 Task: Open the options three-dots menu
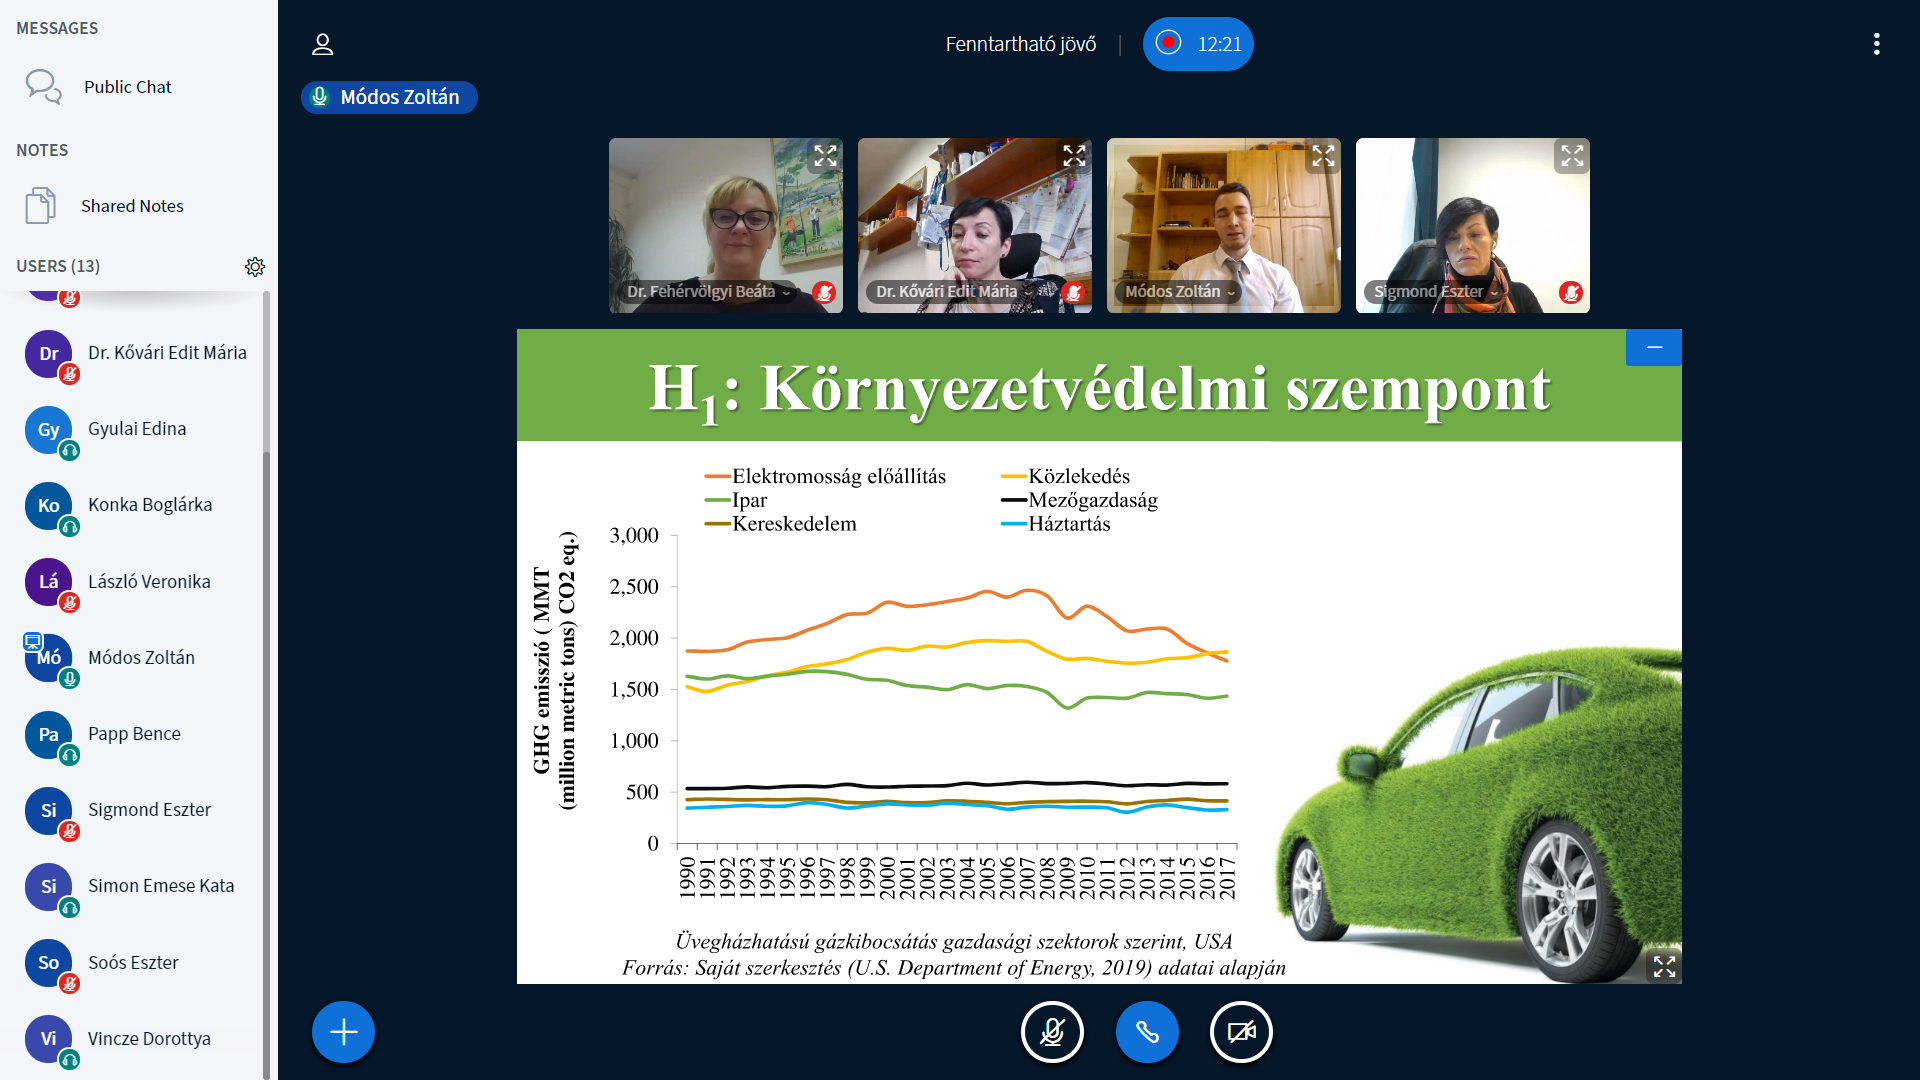(1876, 44)
